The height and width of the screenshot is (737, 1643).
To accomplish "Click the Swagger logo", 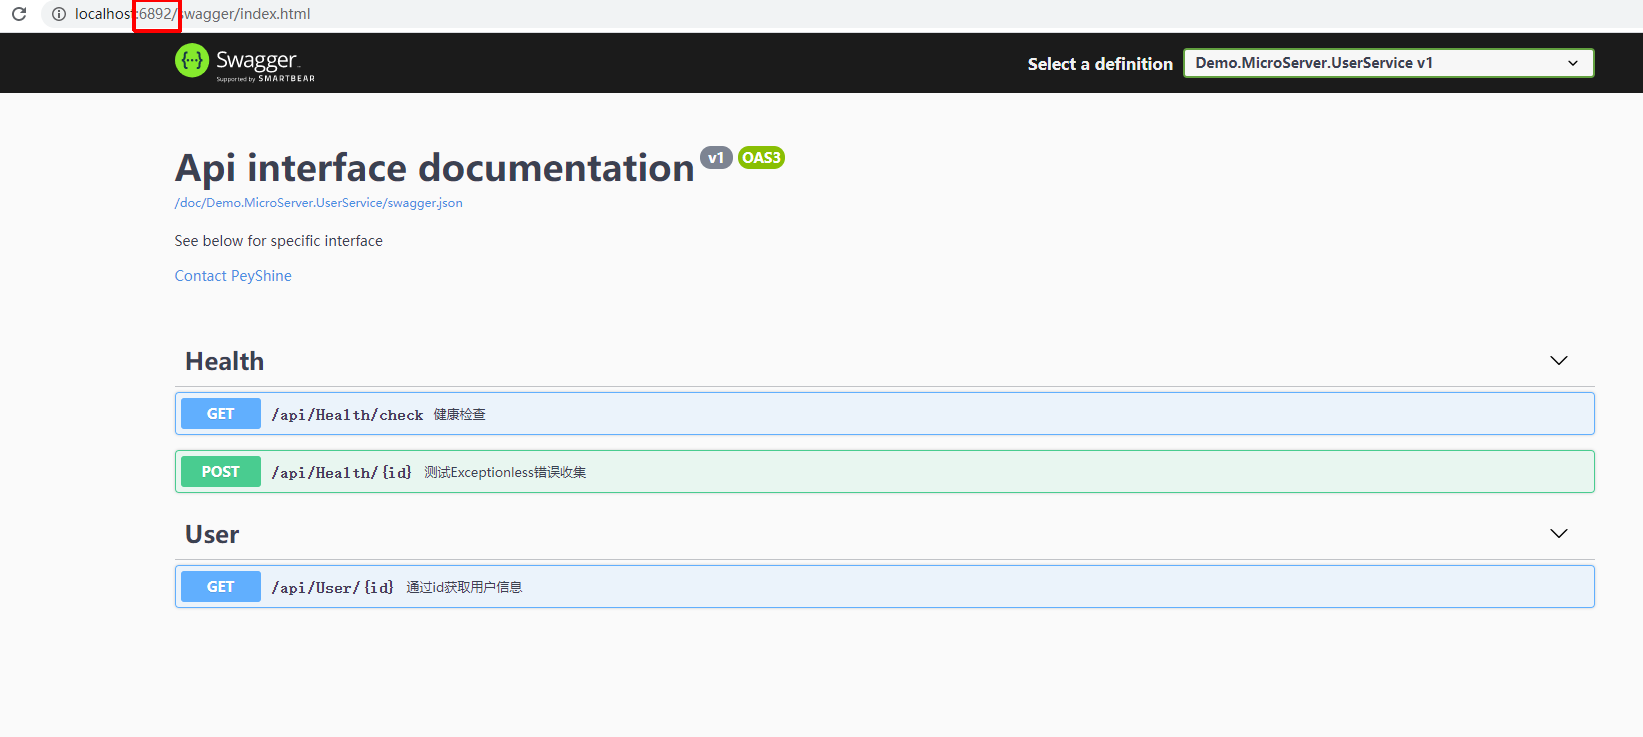I will (x=245, y=63).
